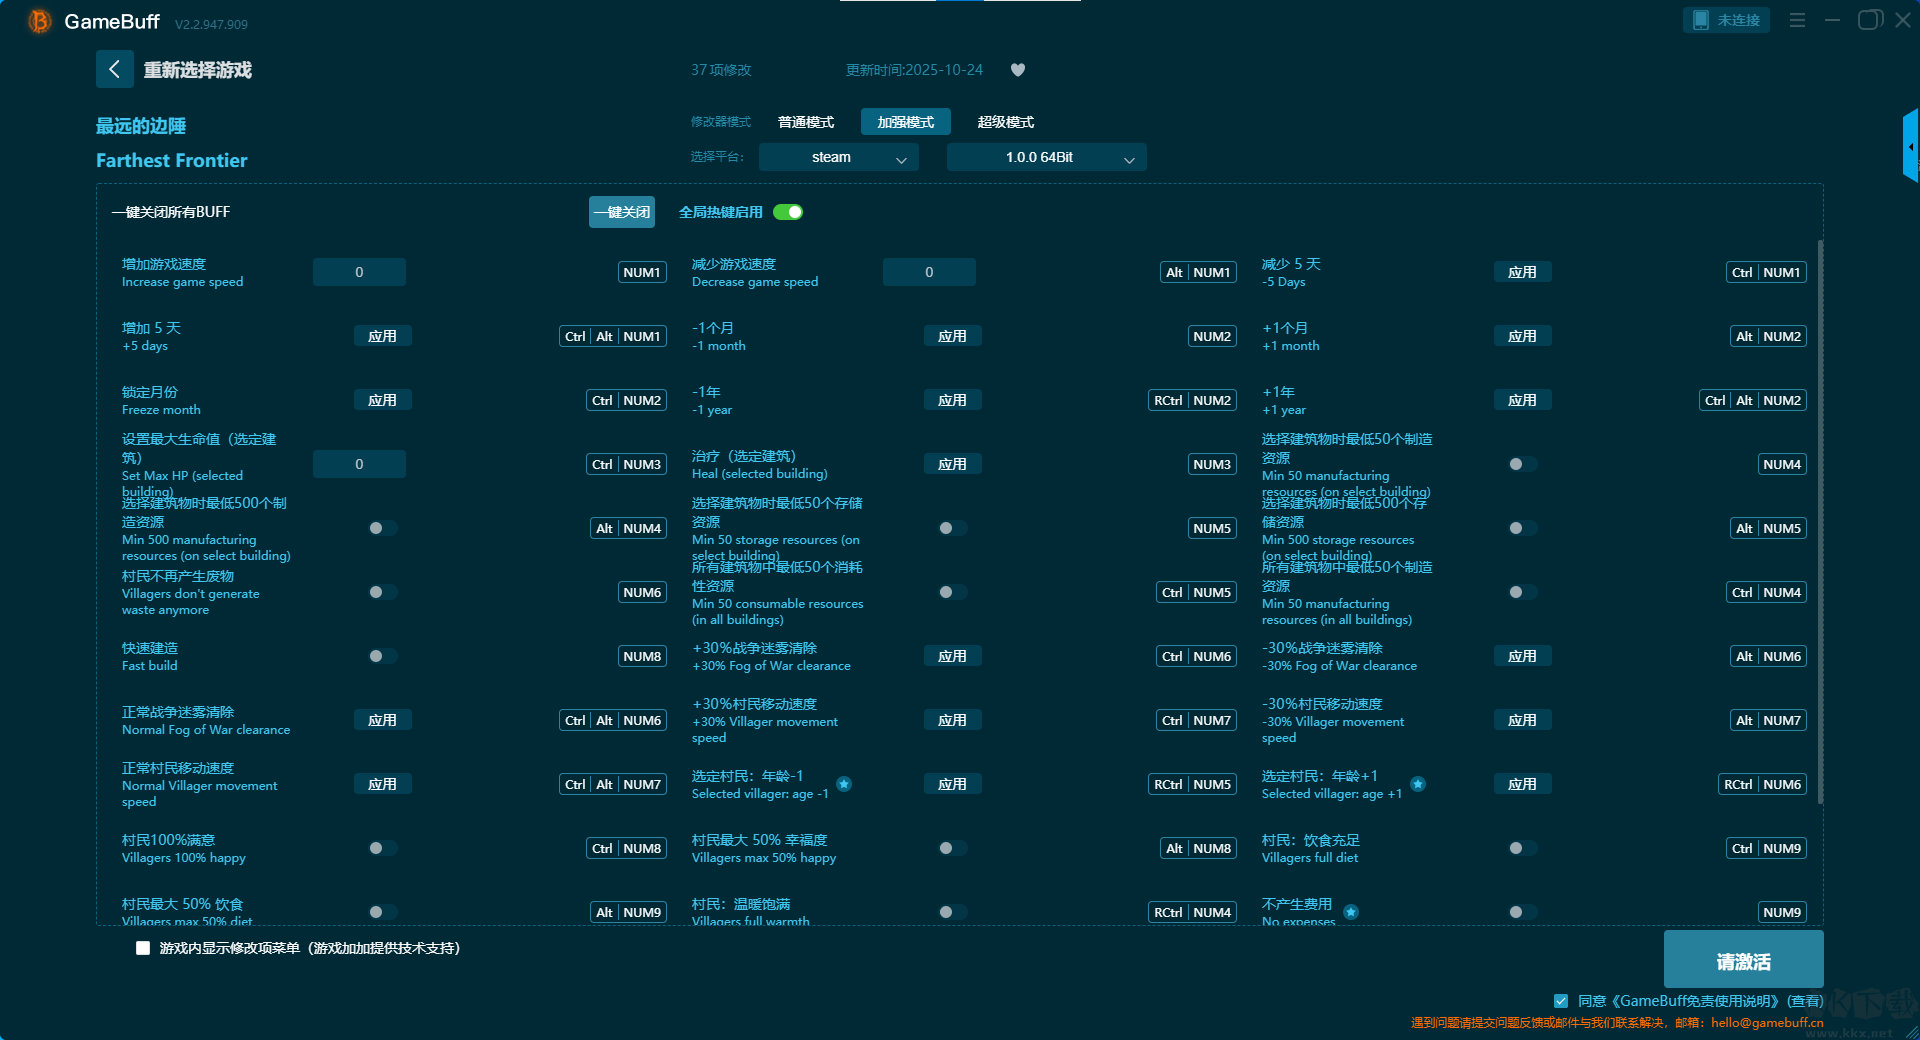Disable the global hotkey toggle
Image resolution: width=1920 pixels, height=1040 pixels.
pos(788,212)
